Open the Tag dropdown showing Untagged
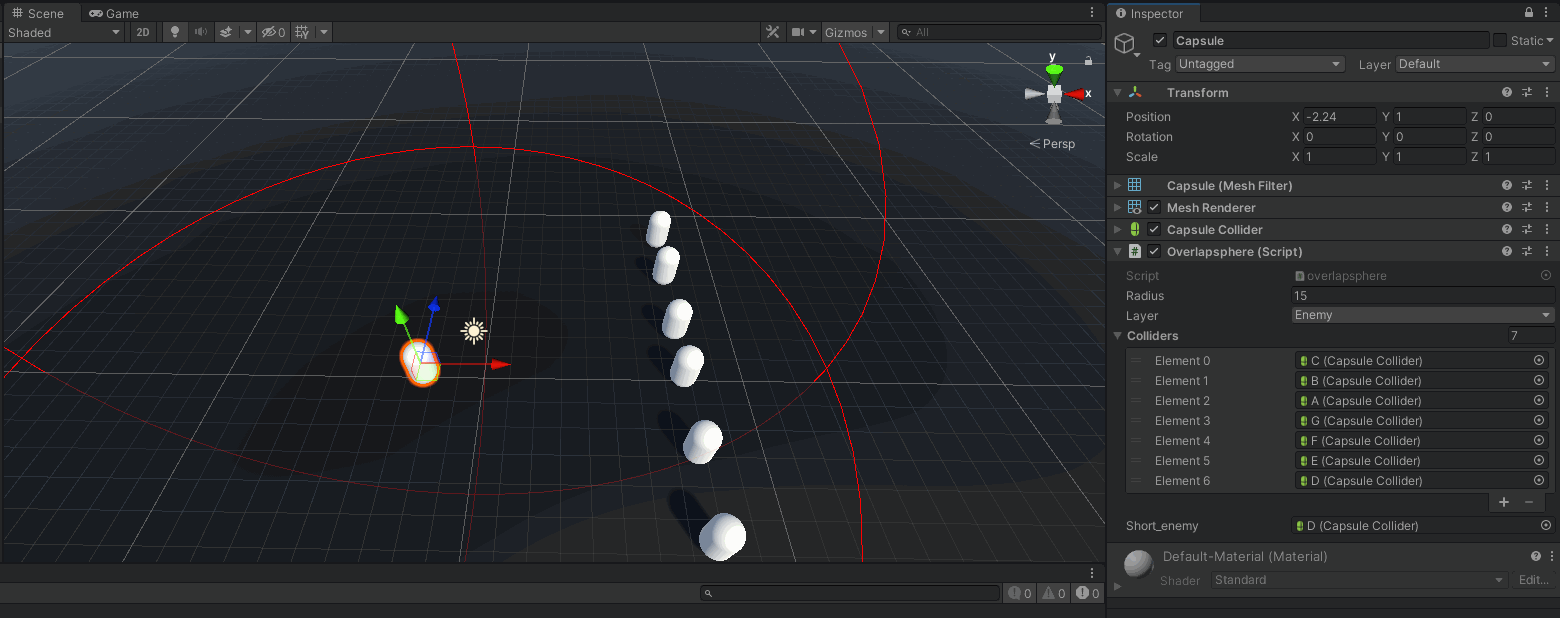The width and height of the screenshot is (1560, 618). click(x=1260, y=64)
